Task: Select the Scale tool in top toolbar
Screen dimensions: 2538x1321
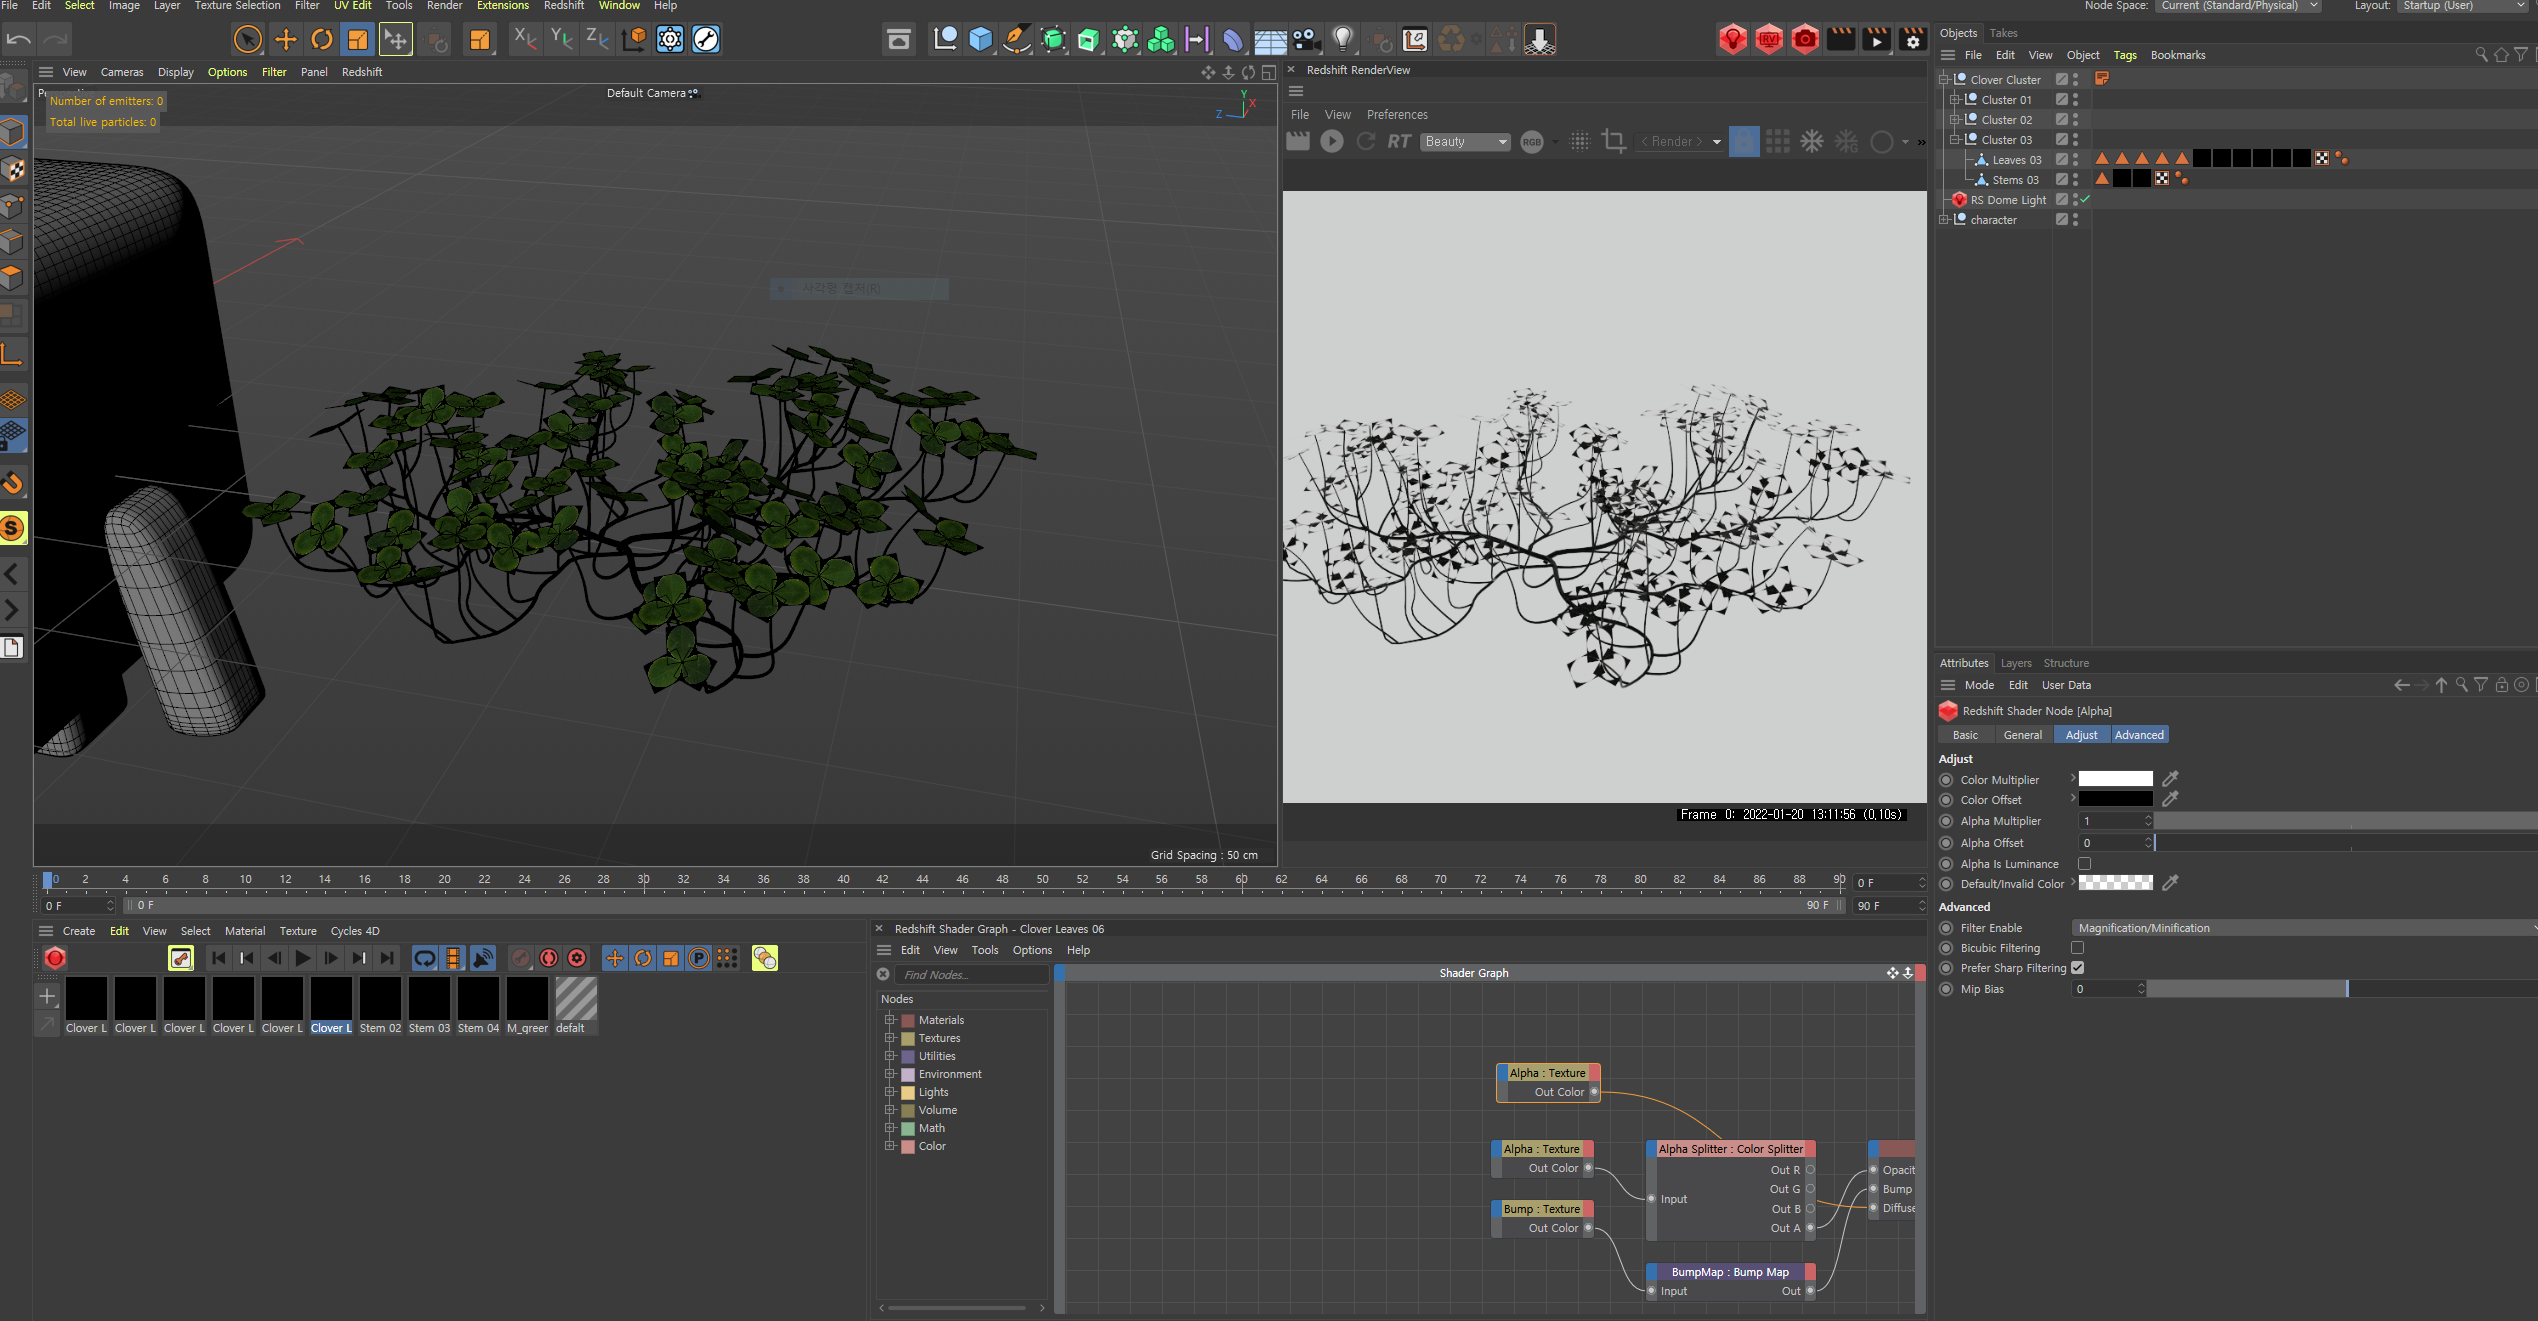Action: (x=358, y=39)
